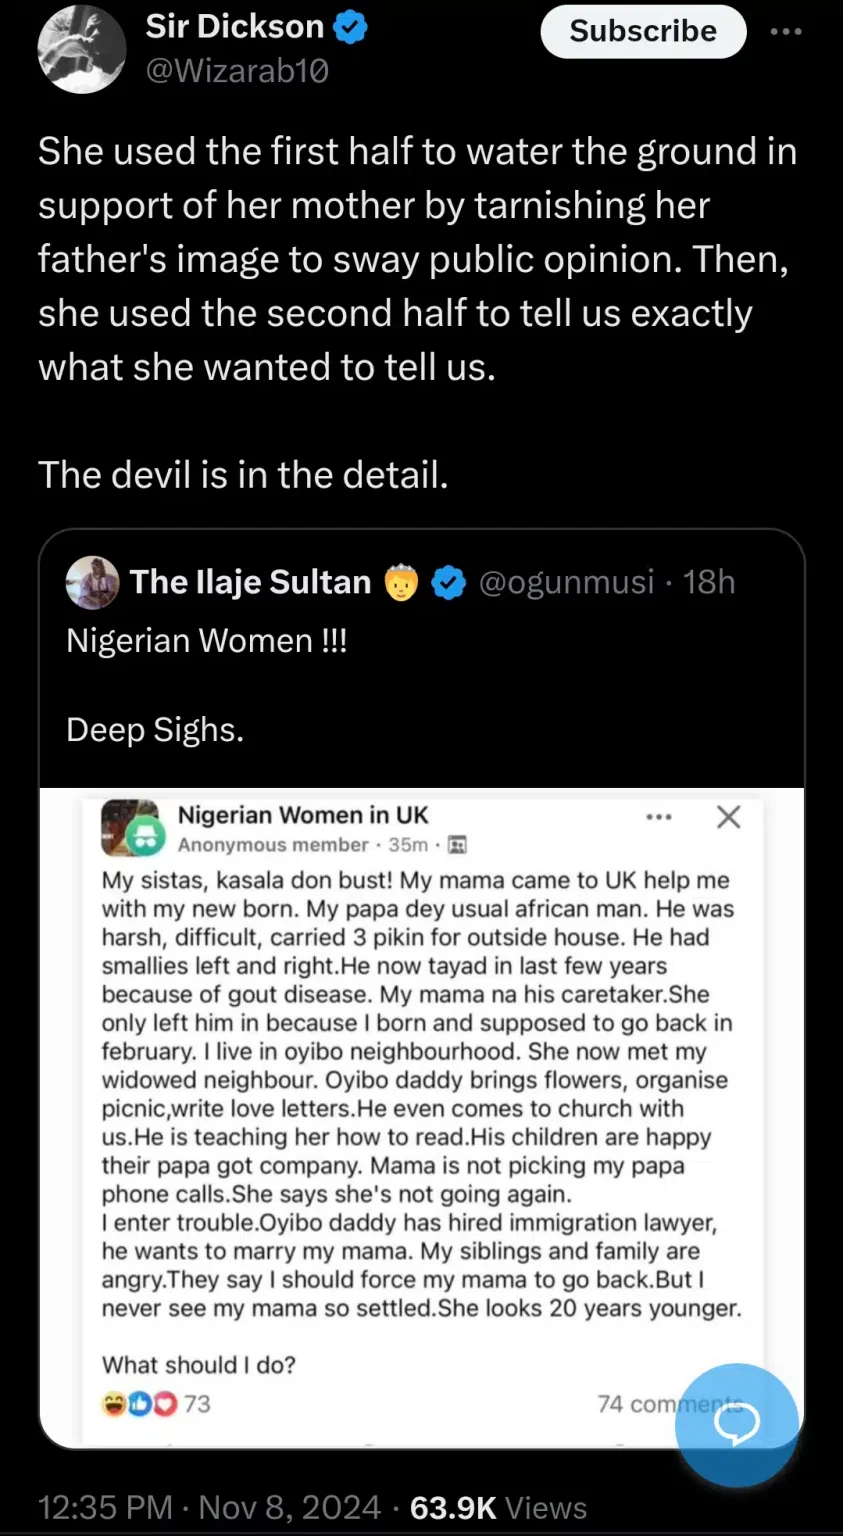Screen dimensions: 843x1536
Task: Click the Nigerian Women in UK group avatar
Action: click(131, 828)
